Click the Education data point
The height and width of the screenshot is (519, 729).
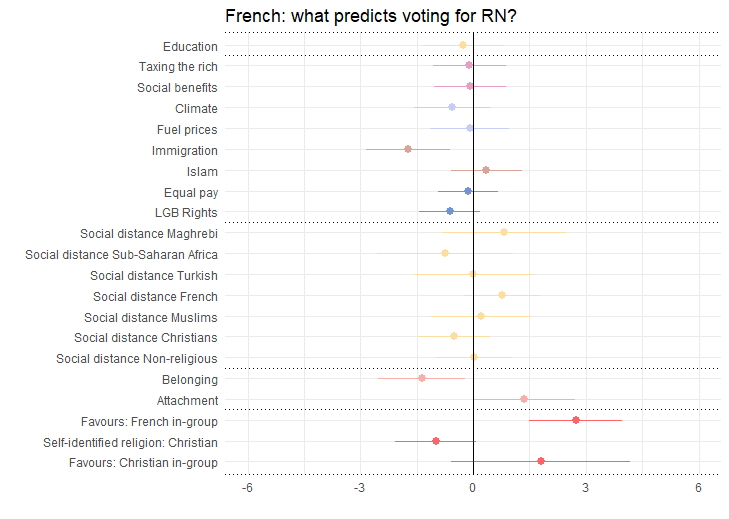click(463, 45)
